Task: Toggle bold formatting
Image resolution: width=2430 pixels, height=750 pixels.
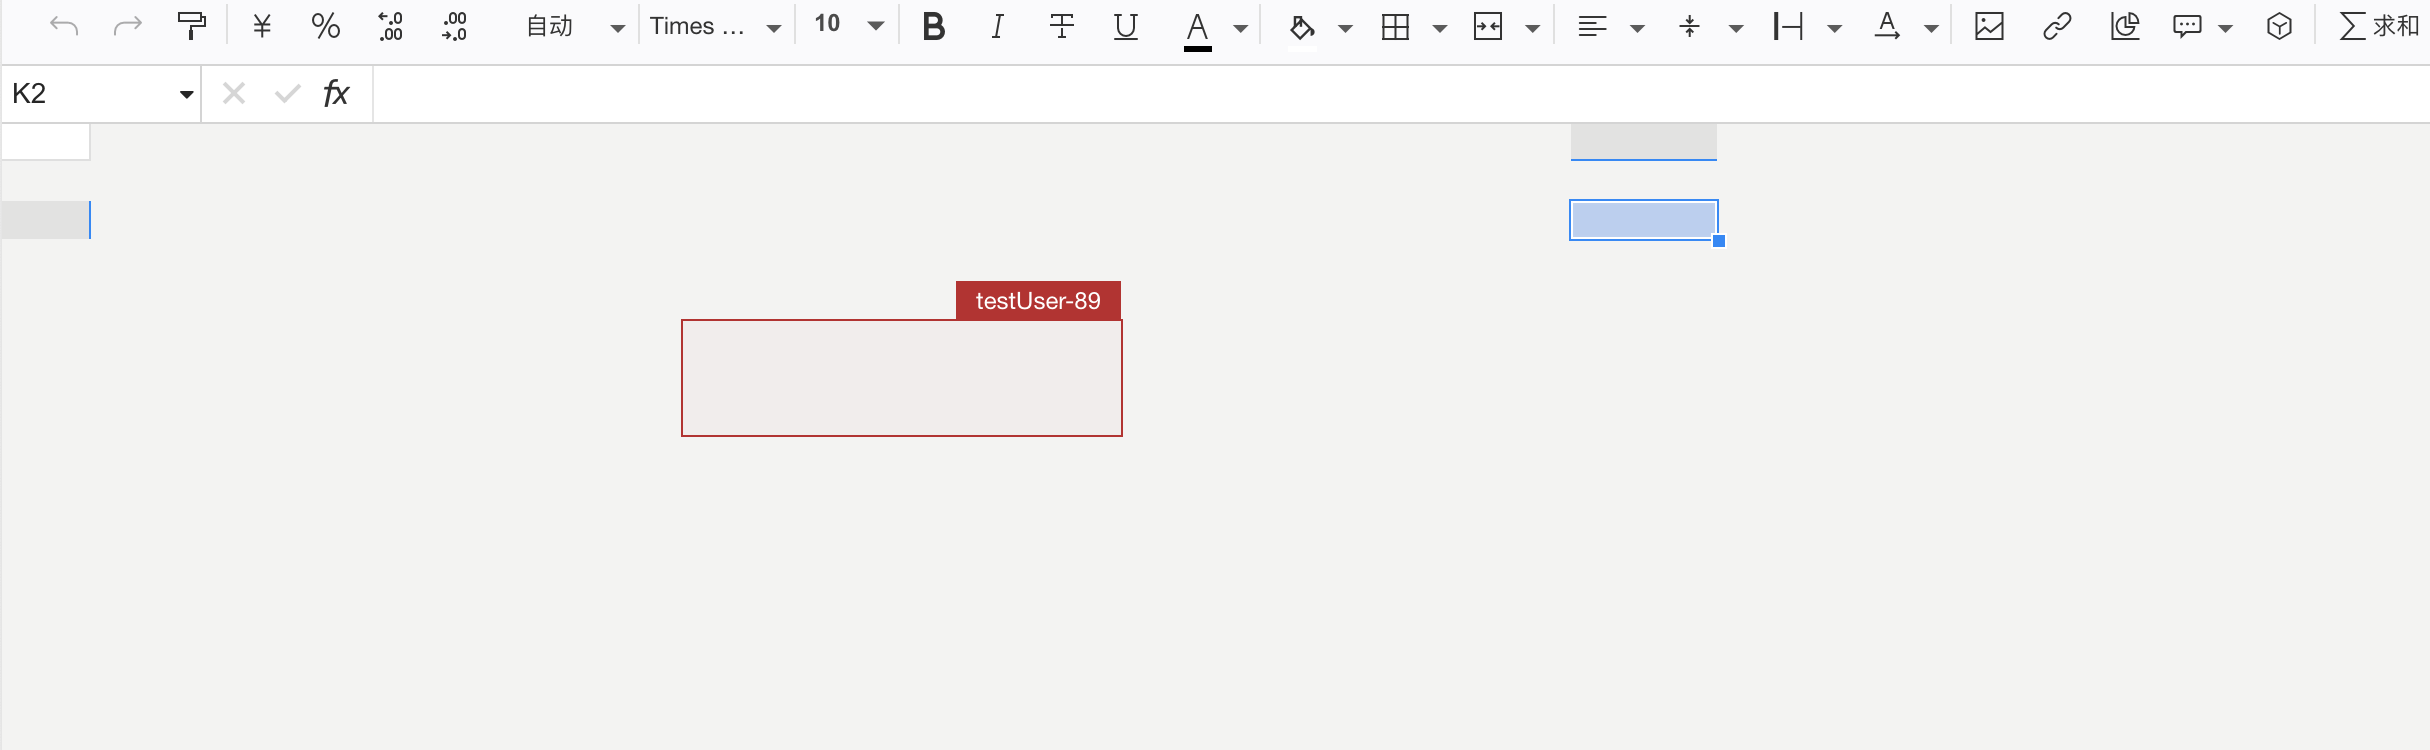Action: [934, 26]
